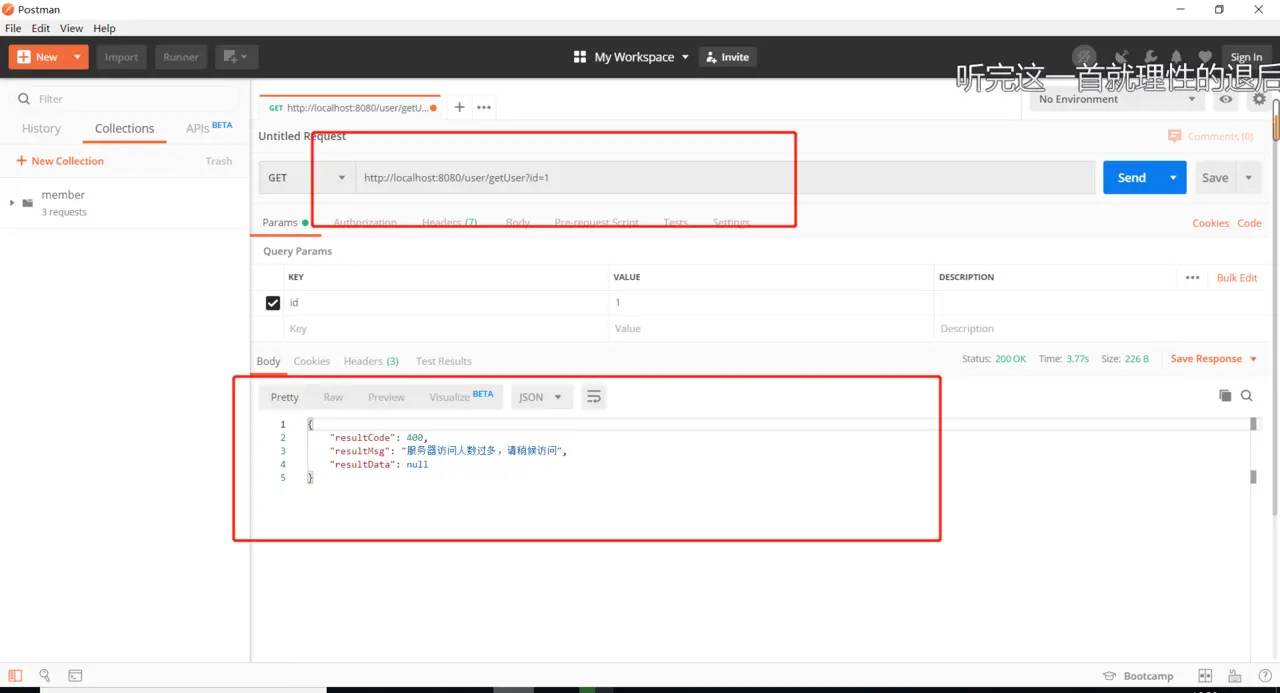The width and height of the screenshot is (1280, 693).
Task: Add a new request tab with plus icon
Action: [459, 107]
